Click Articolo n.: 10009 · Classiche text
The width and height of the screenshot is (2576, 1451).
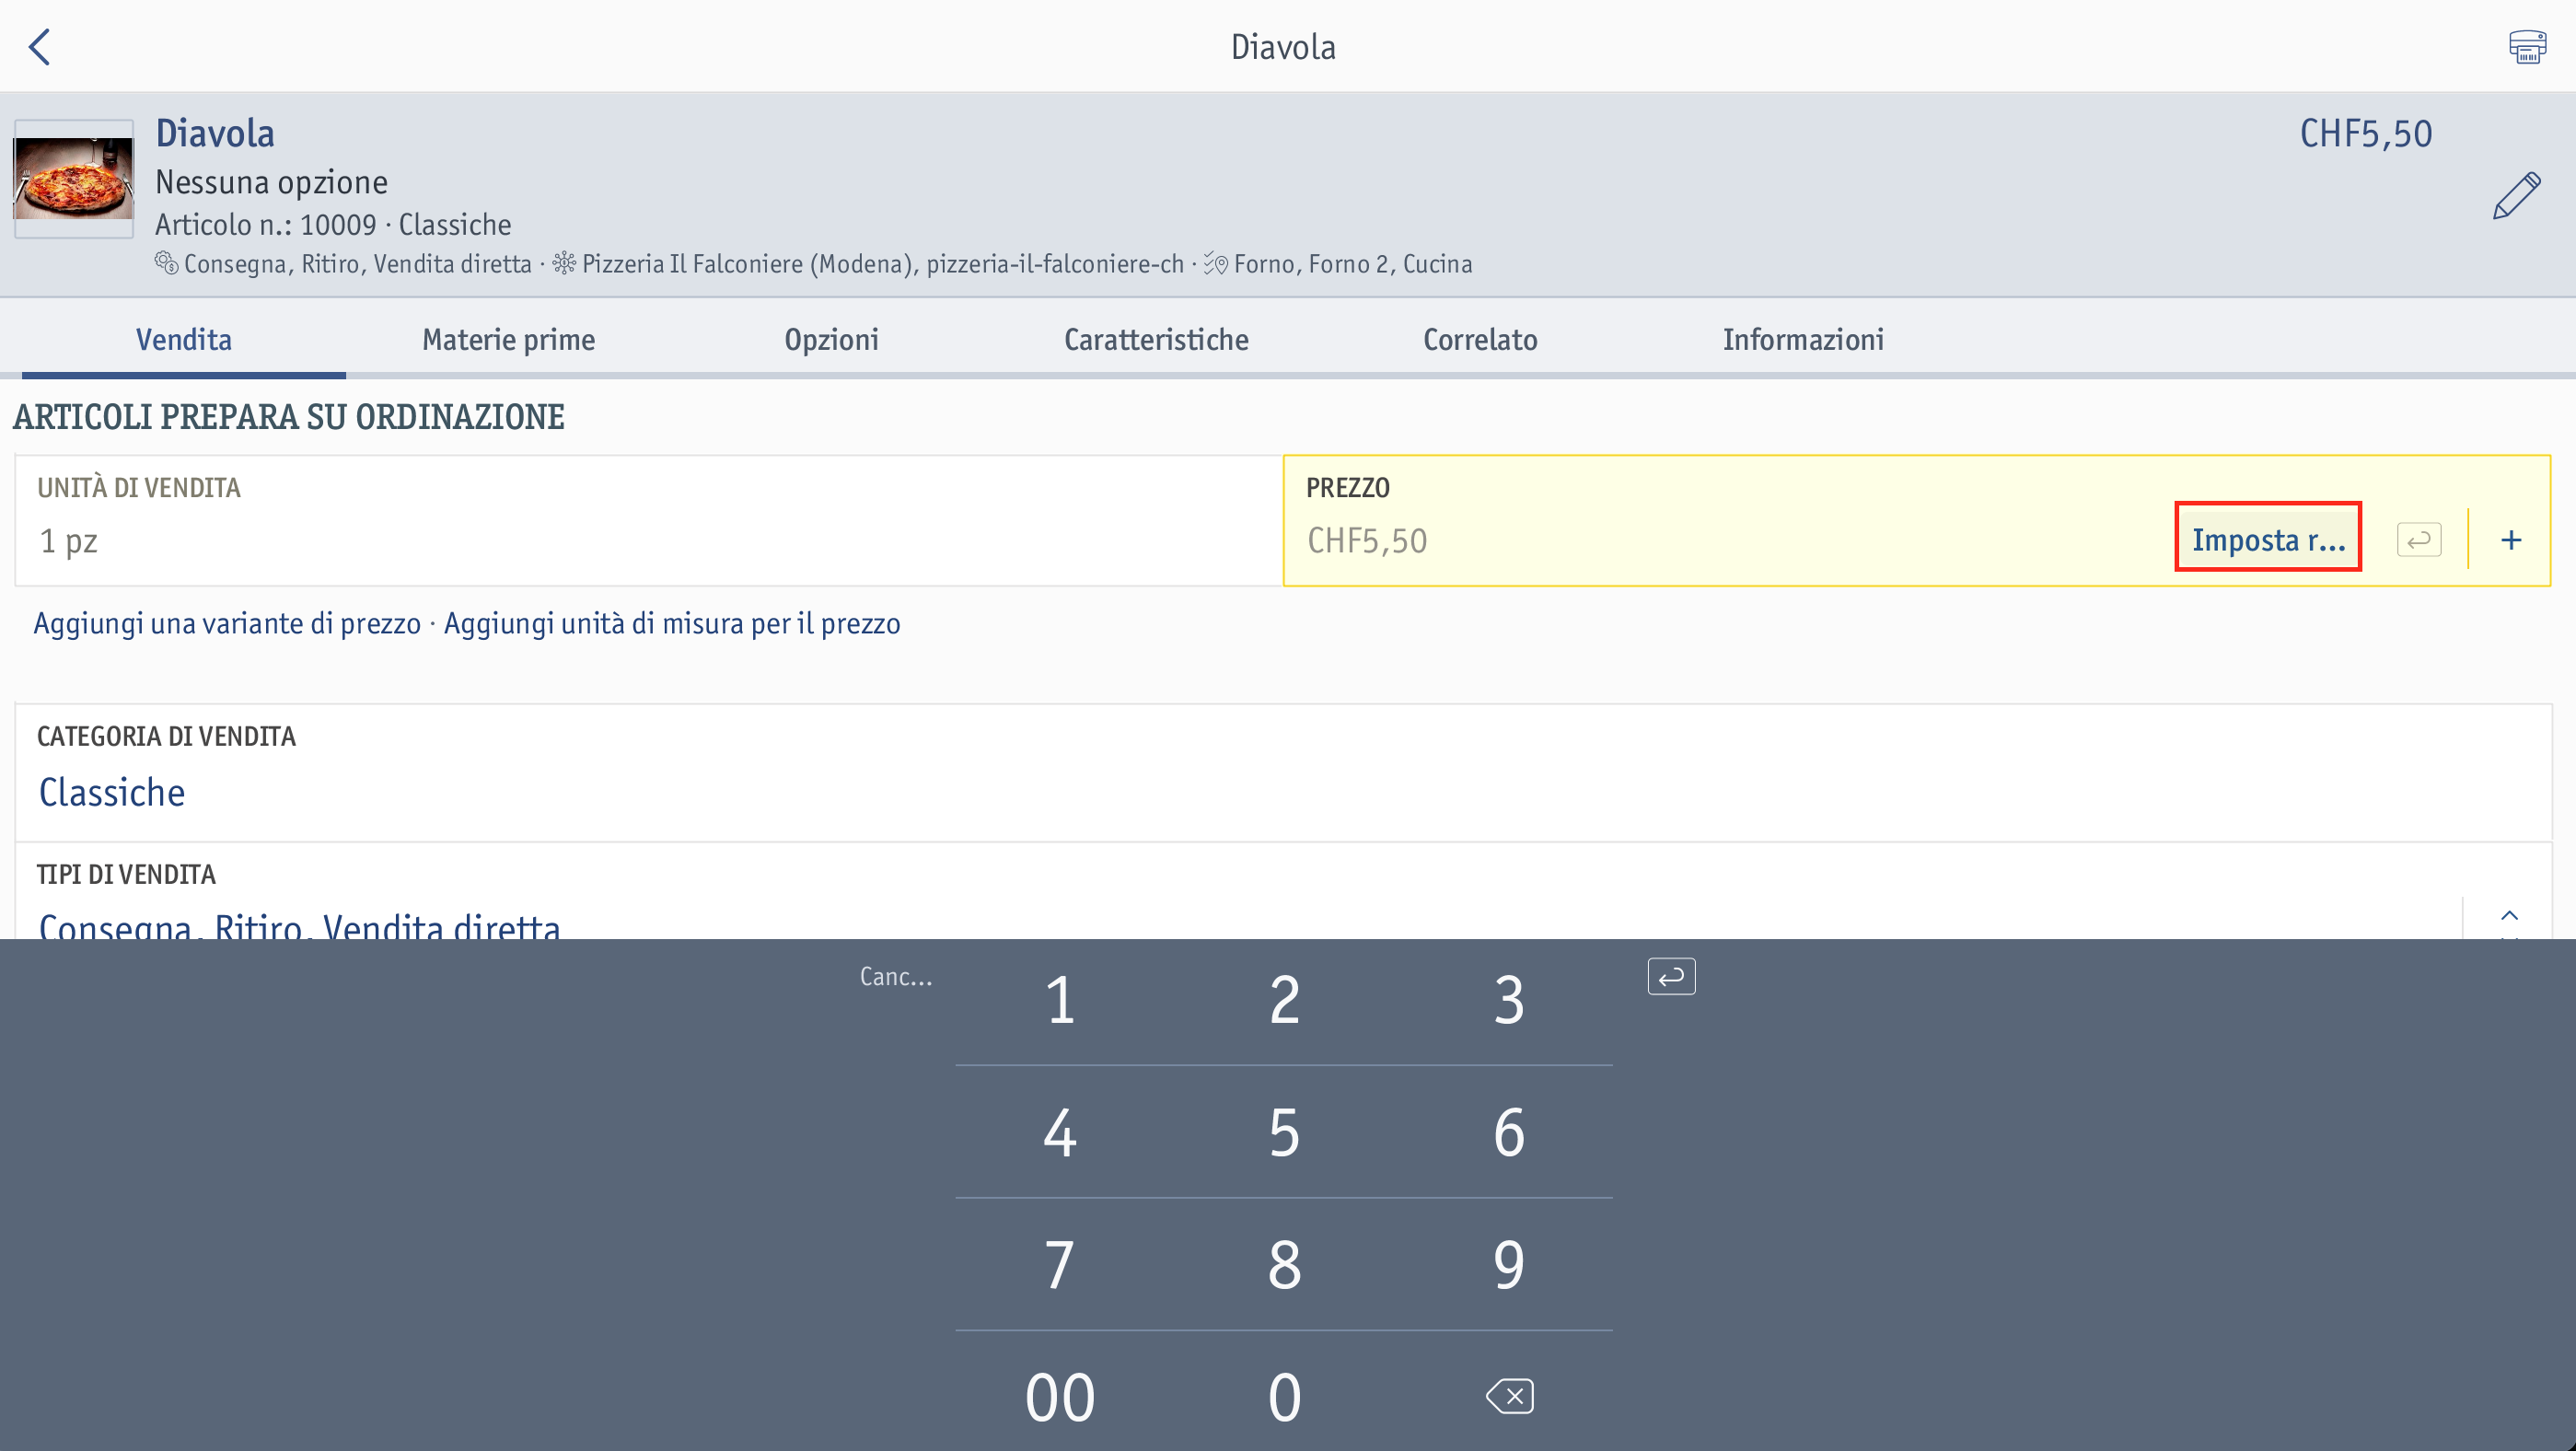point(333,225)
